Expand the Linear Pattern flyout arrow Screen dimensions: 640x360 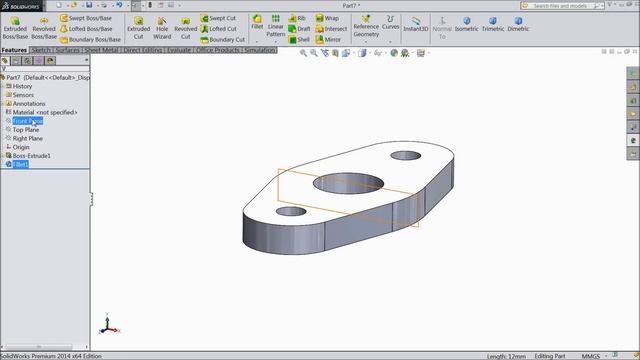pyautogui.click(x=276, y=42)
